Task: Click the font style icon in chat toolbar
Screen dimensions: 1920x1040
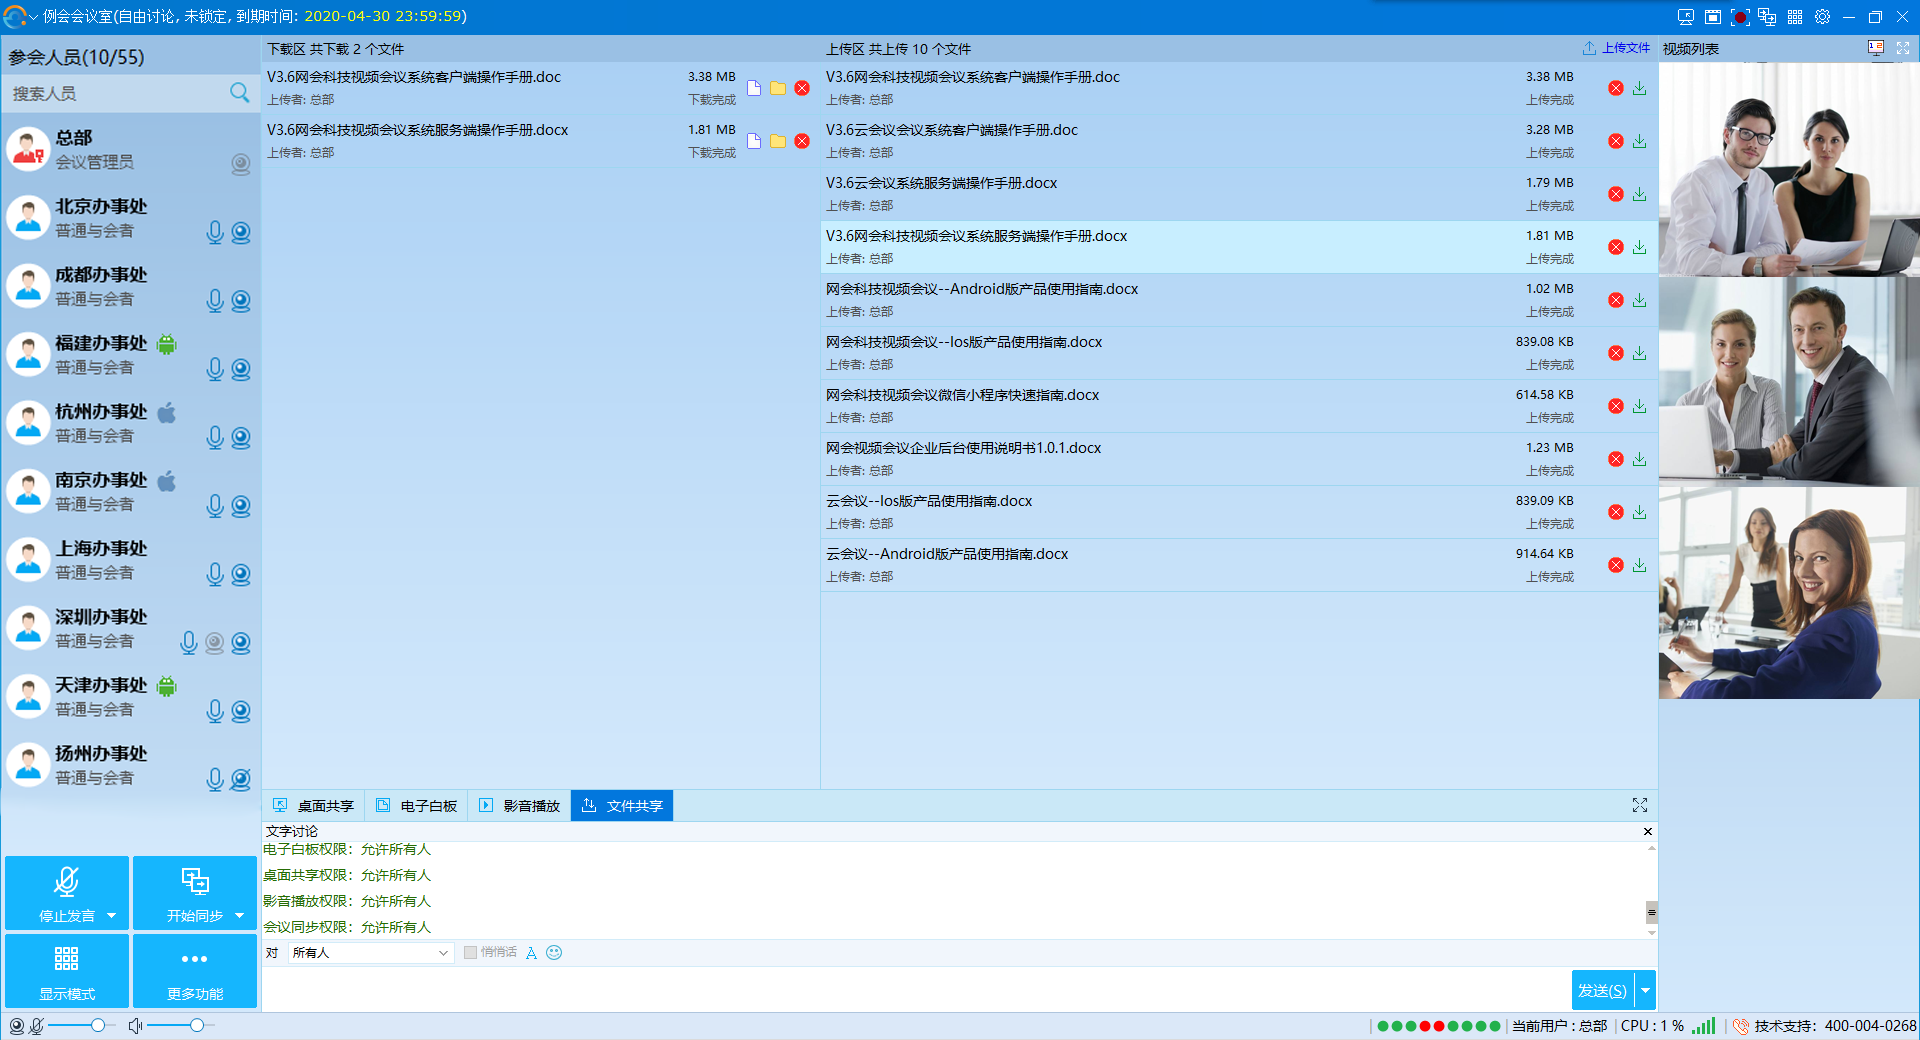Action: (x=531, y=953)
